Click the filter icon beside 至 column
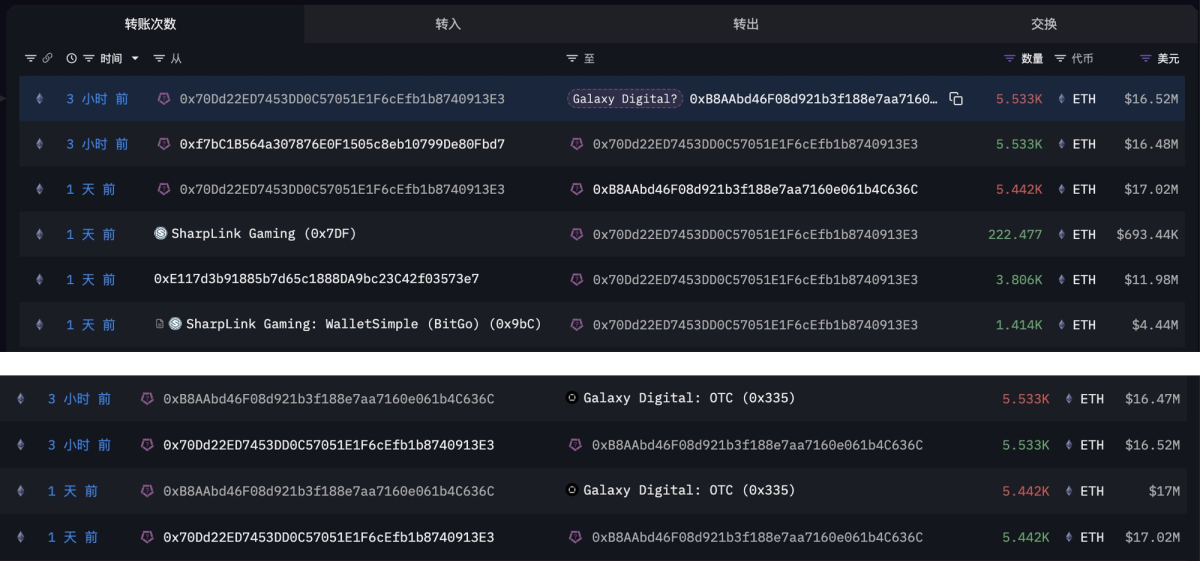The height and width of the screenshot is (561, 1200). coord(572,59)
